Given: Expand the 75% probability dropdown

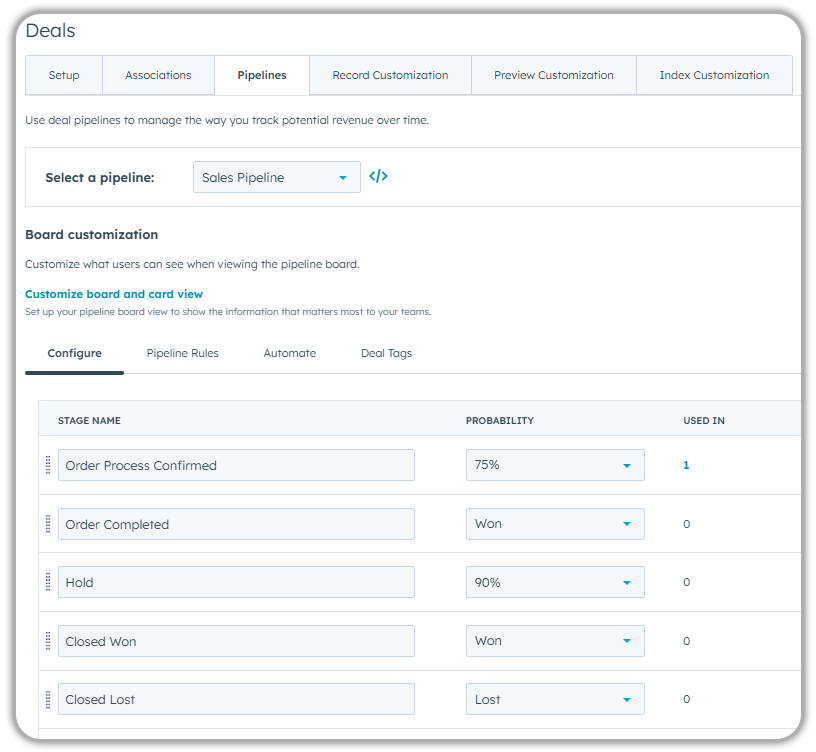Looking at the screenshot, I should pos(555,465).
